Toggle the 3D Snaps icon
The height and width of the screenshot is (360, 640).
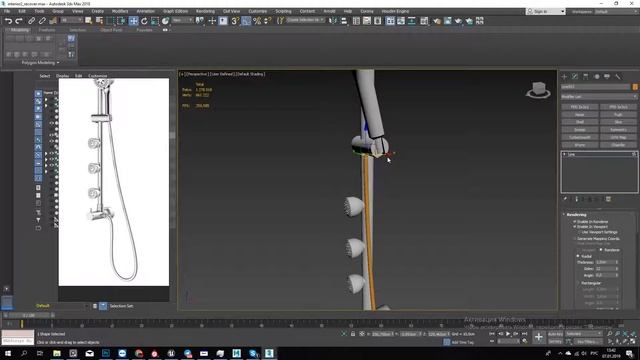click(235, 21)
